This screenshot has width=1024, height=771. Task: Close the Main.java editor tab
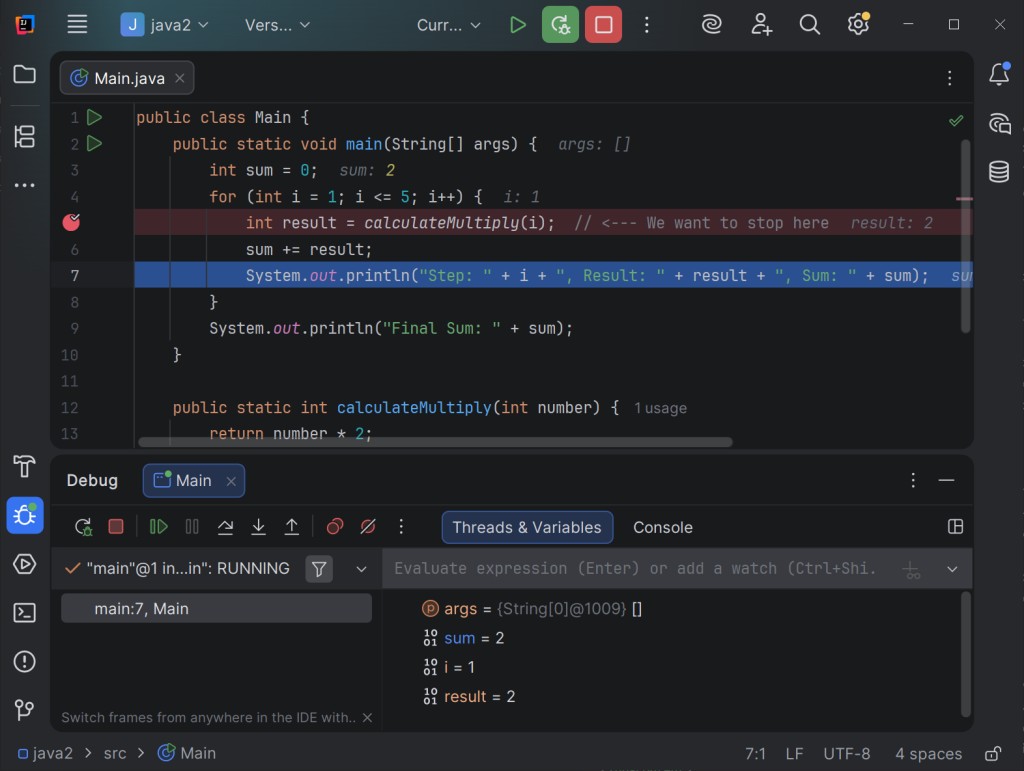point(180,78)
